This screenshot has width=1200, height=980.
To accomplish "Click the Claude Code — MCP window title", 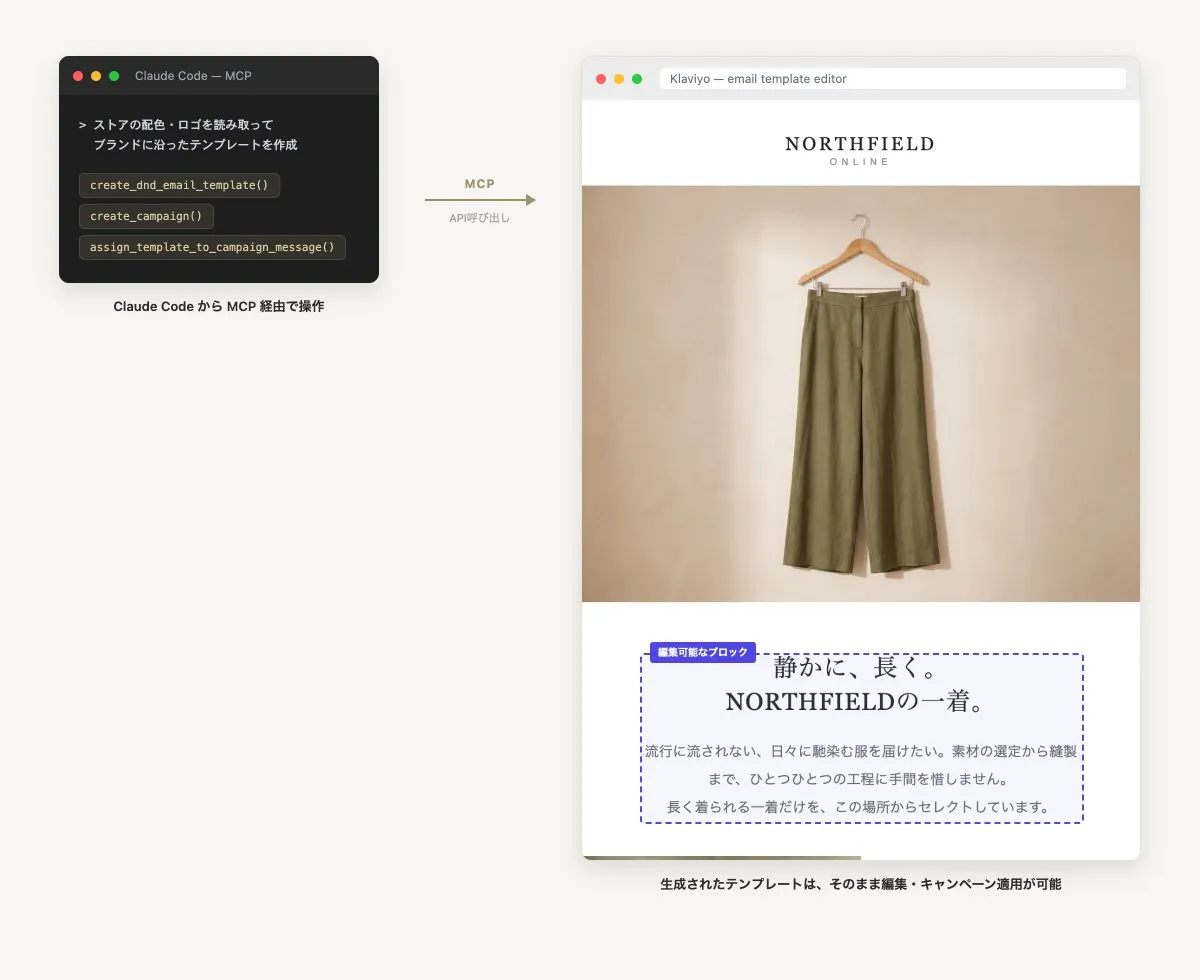I will pyautogui.click(x=193, y=76).
